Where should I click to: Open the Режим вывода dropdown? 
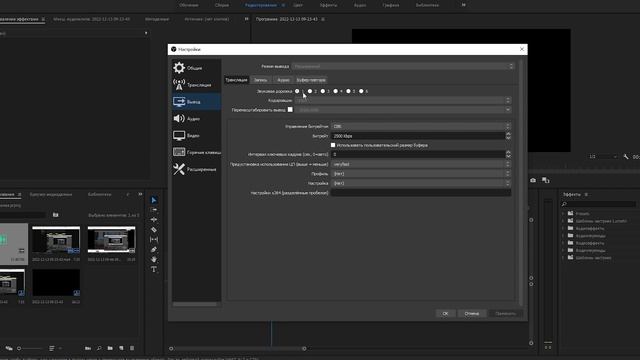click(x=403, y=66)
